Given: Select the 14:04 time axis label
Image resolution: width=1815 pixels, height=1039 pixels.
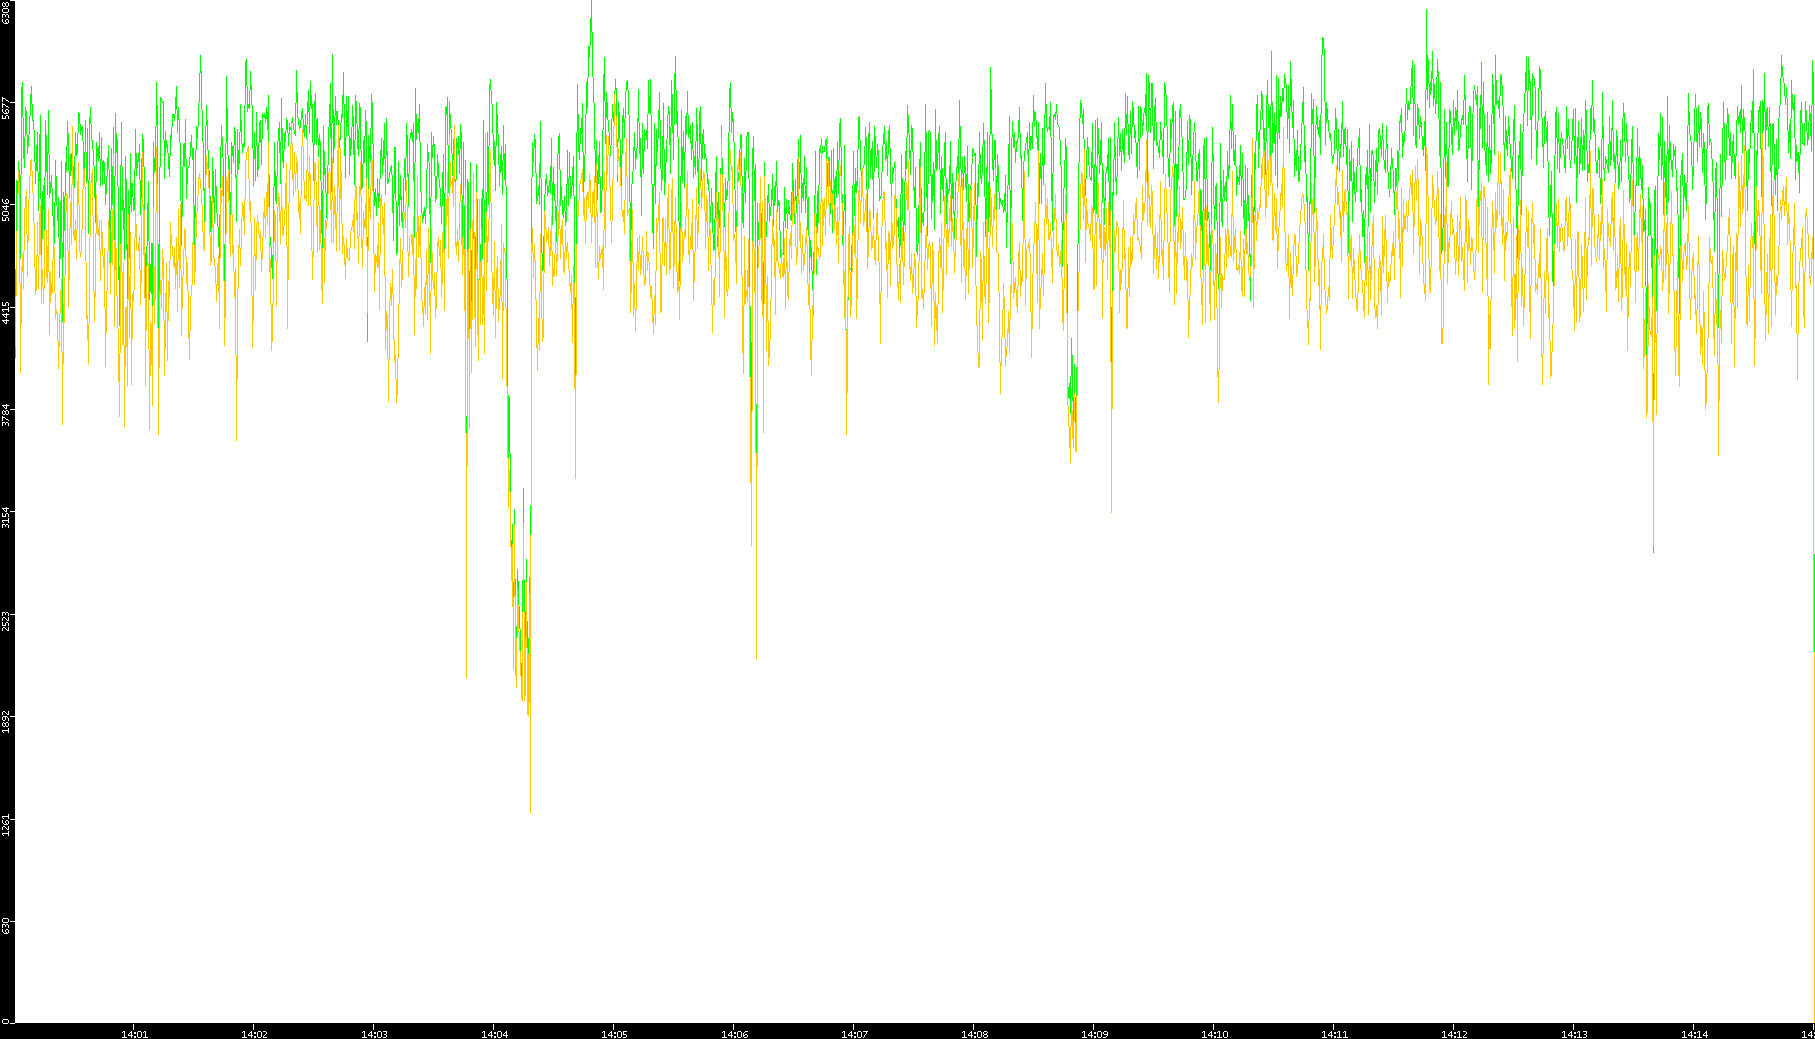Looking at the screenshot, I should tap(494, 1034).
